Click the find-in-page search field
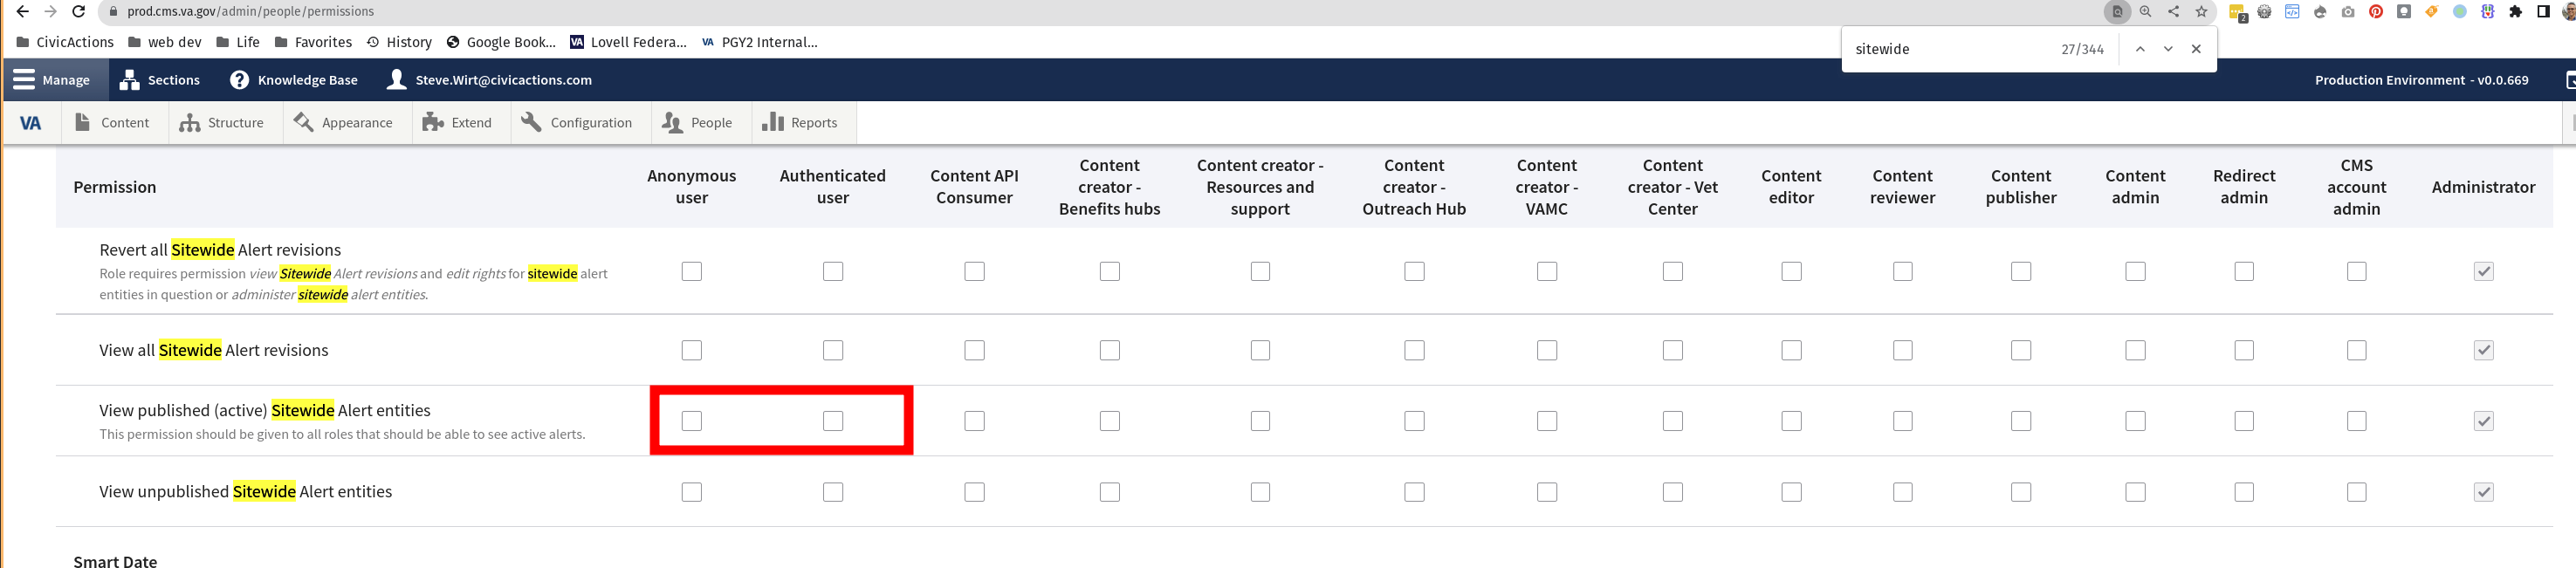 click(x=1945, y=49)
